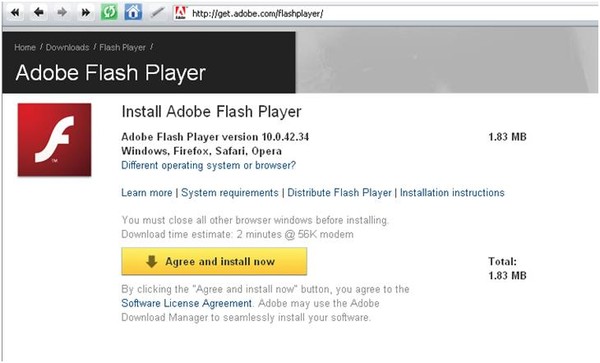Viewport: 600px width, 363px height.
Task: Click the Adobe favicon in address bar
Action: tap(180, 13)
